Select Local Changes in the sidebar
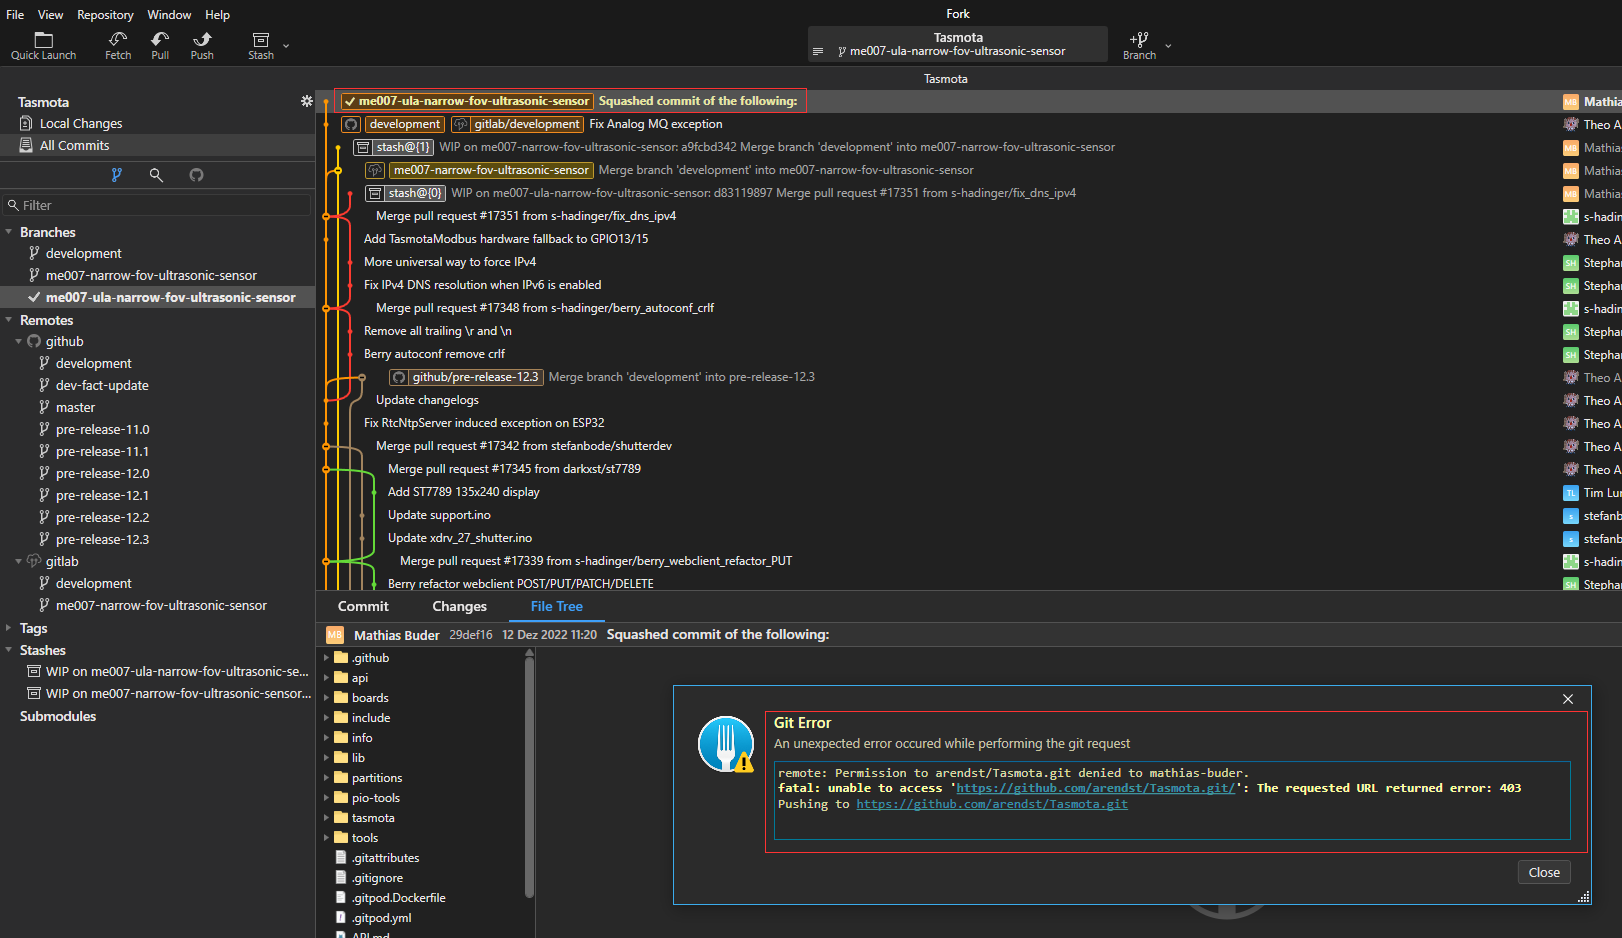1622x938 pixels. tap(79, 122)
